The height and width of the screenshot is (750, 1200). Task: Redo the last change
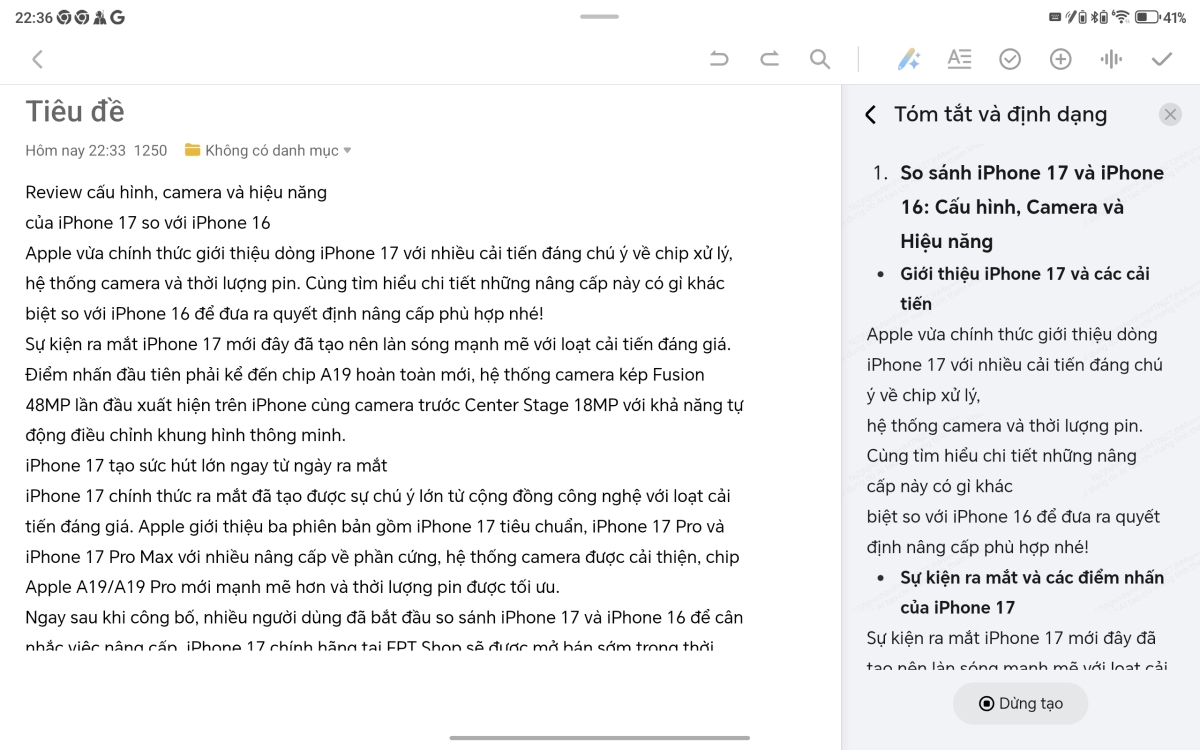(x=769, y=59)
